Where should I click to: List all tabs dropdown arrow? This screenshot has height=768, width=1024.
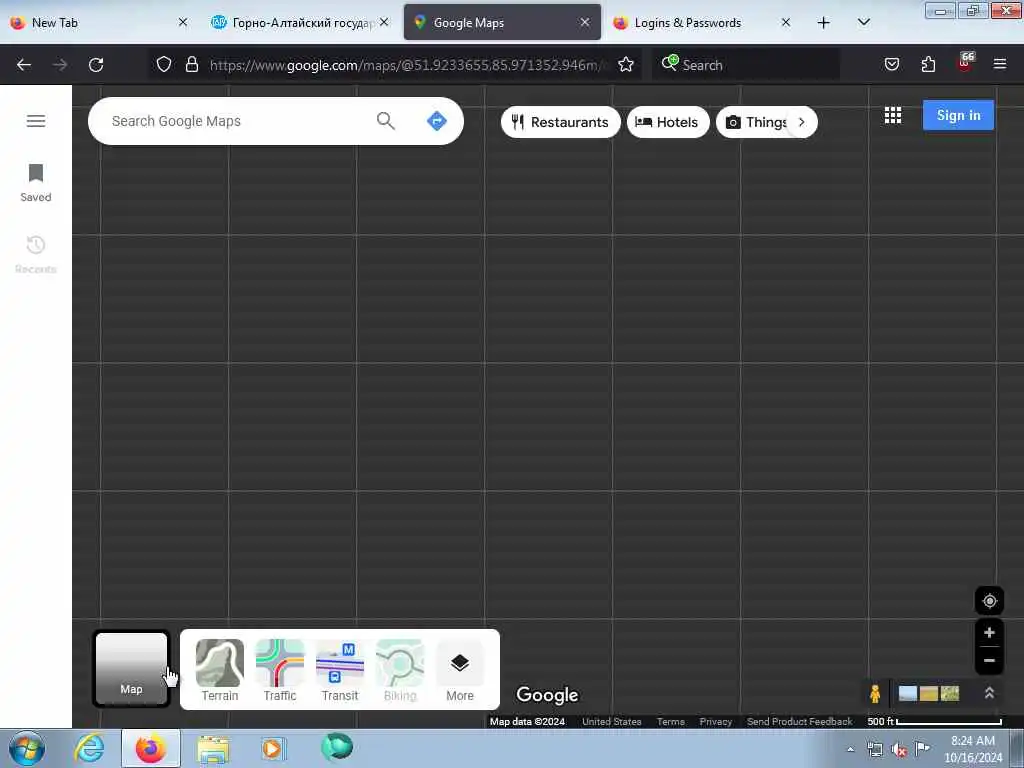863,23
